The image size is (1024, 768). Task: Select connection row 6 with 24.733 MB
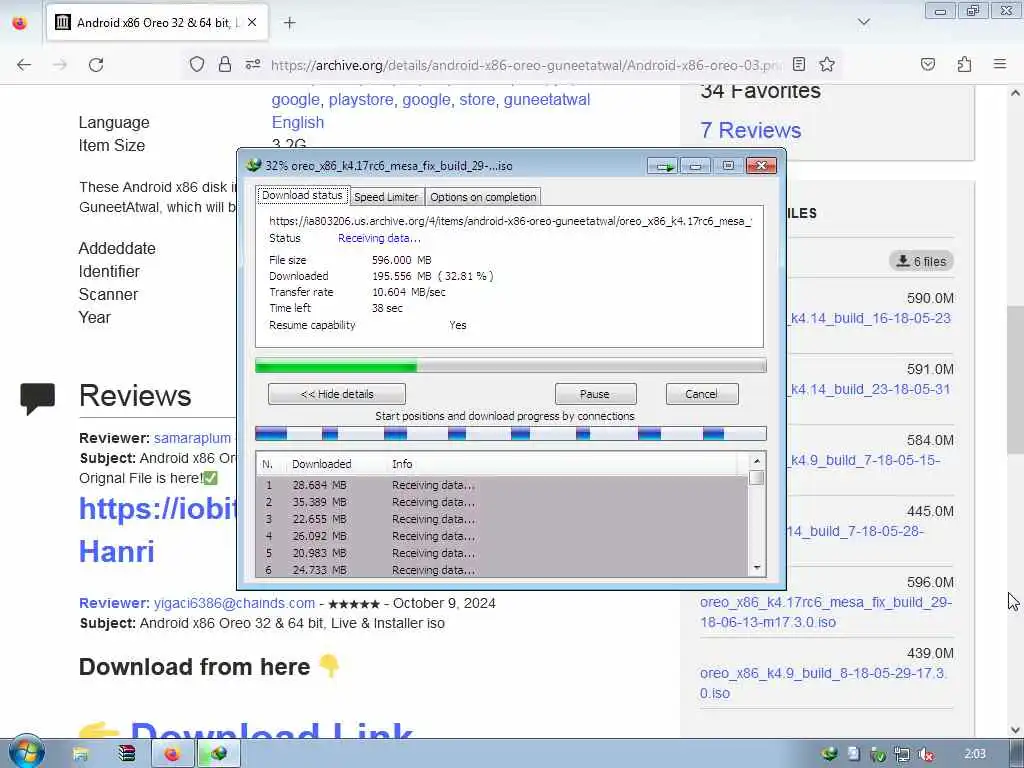click(x=502, y=569)
